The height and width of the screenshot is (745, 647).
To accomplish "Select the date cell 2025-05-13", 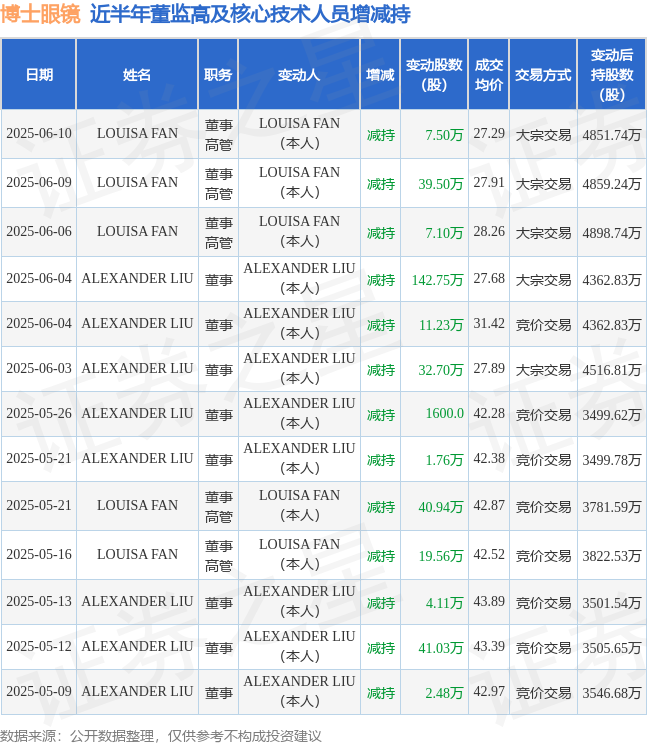I will pyautogui.click(x=39, y=602).
